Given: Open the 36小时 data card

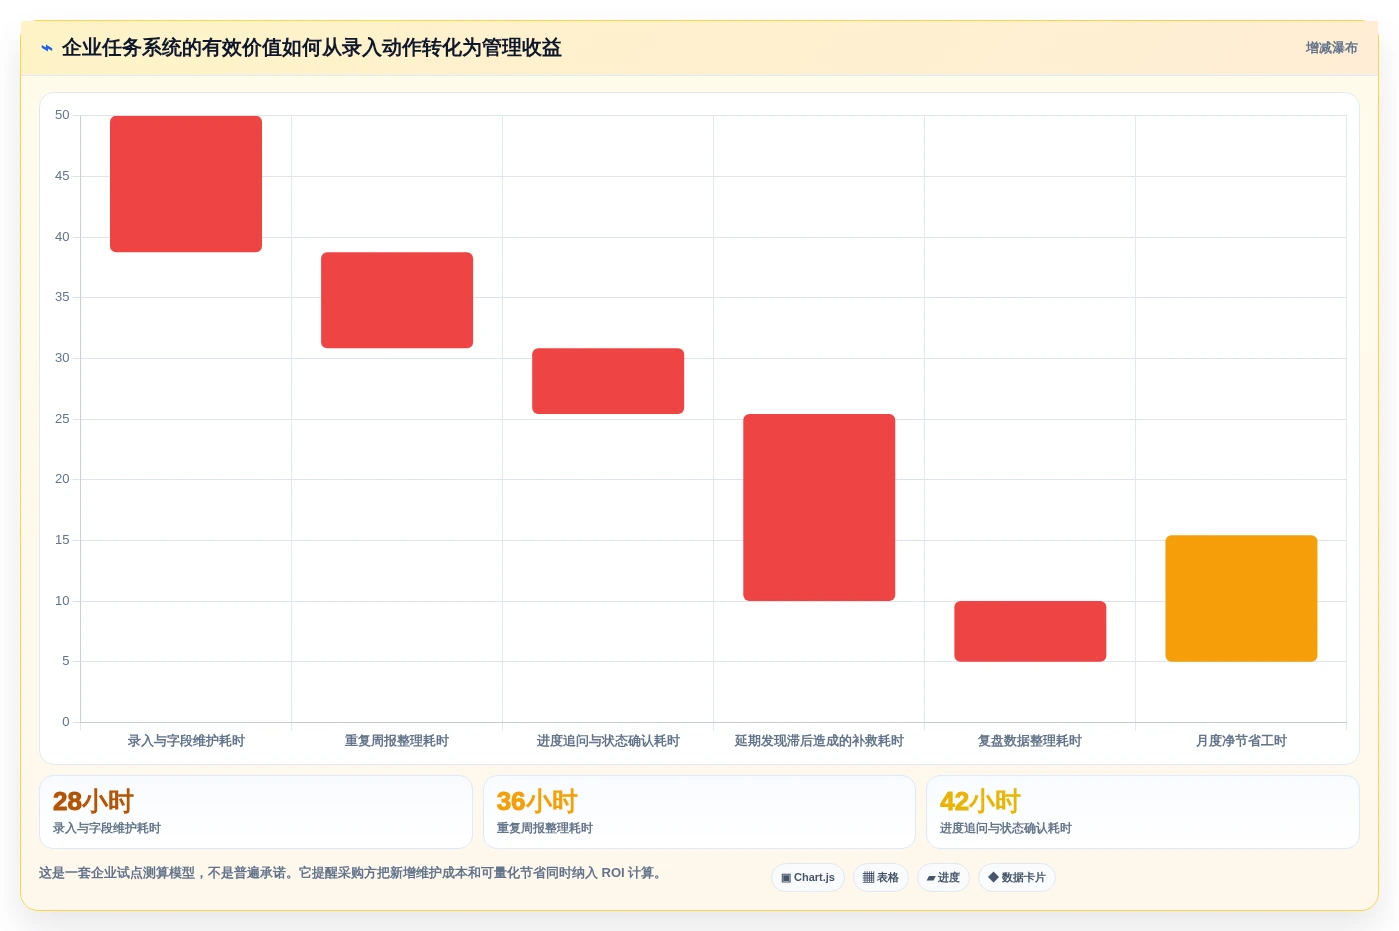Looking at the screenshot, I should click(699, 812).
